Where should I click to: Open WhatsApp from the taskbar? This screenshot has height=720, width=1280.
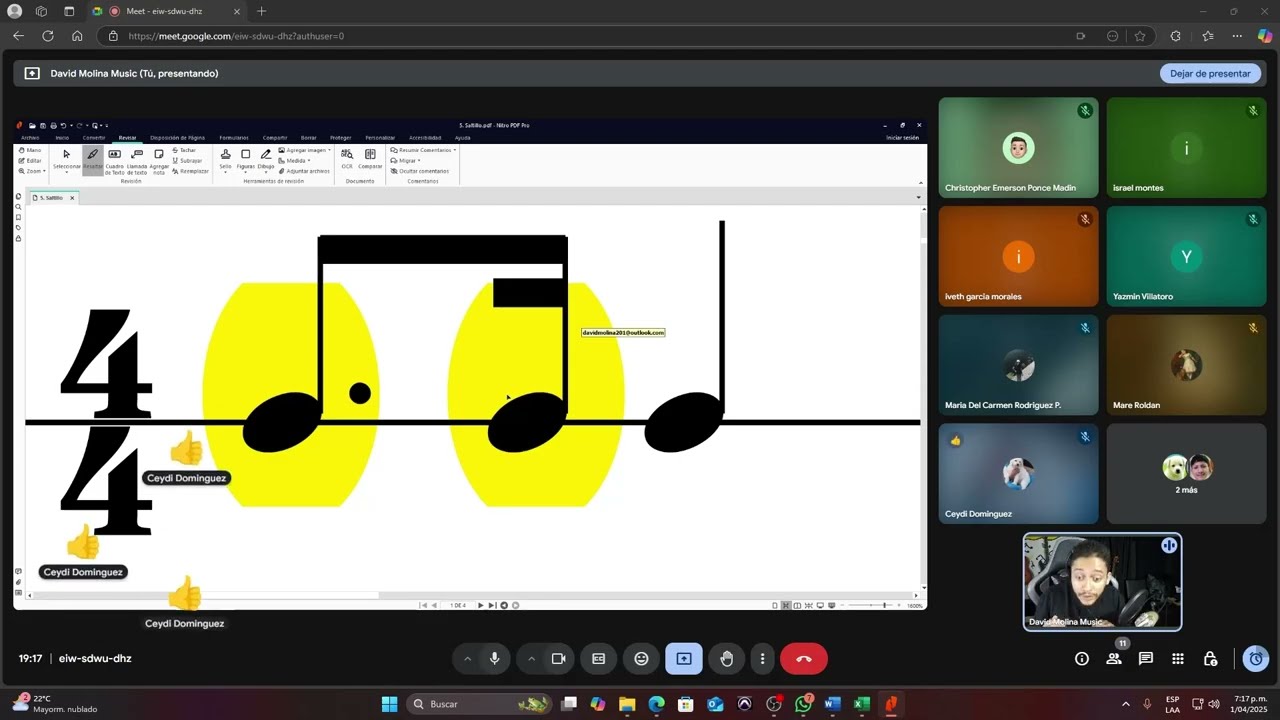pos(803,704)
